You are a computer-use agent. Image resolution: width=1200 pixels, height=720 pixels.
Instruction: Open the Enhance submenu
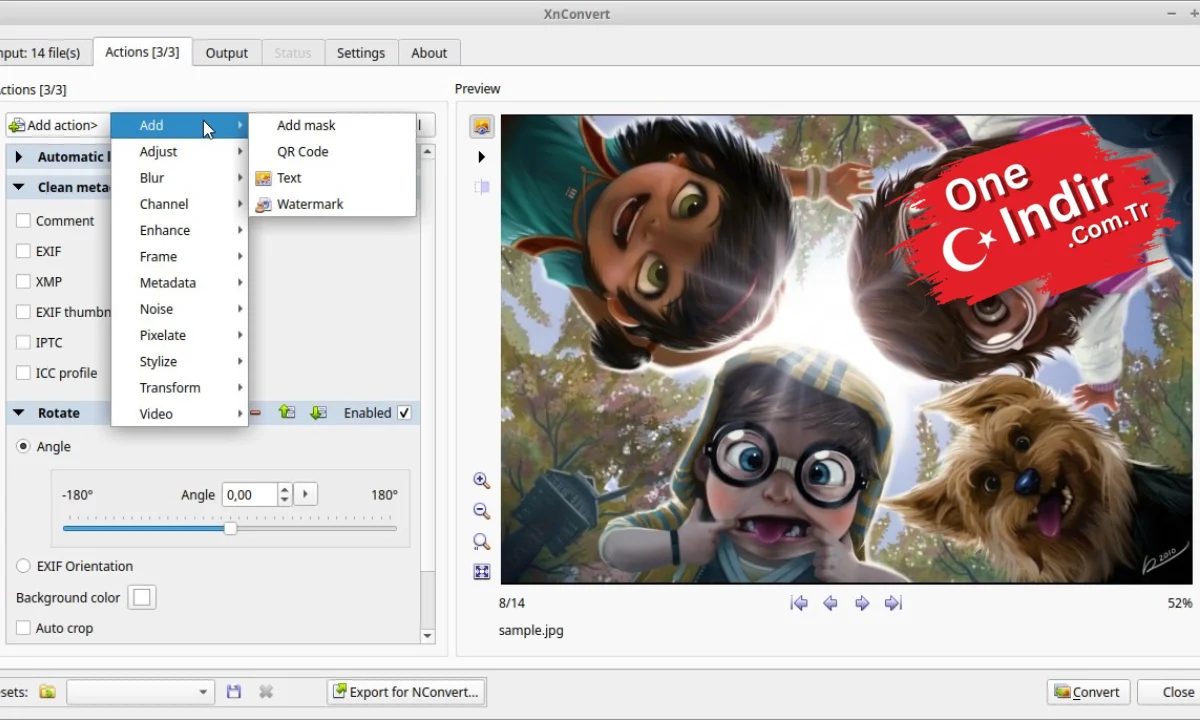point(180,230)
